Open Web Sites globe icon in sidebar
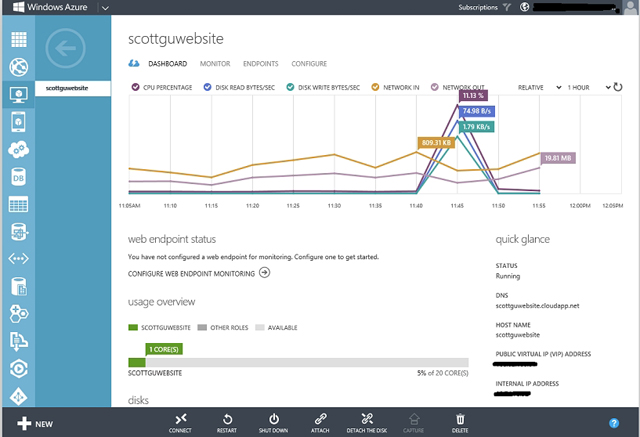 pos(19,67)
